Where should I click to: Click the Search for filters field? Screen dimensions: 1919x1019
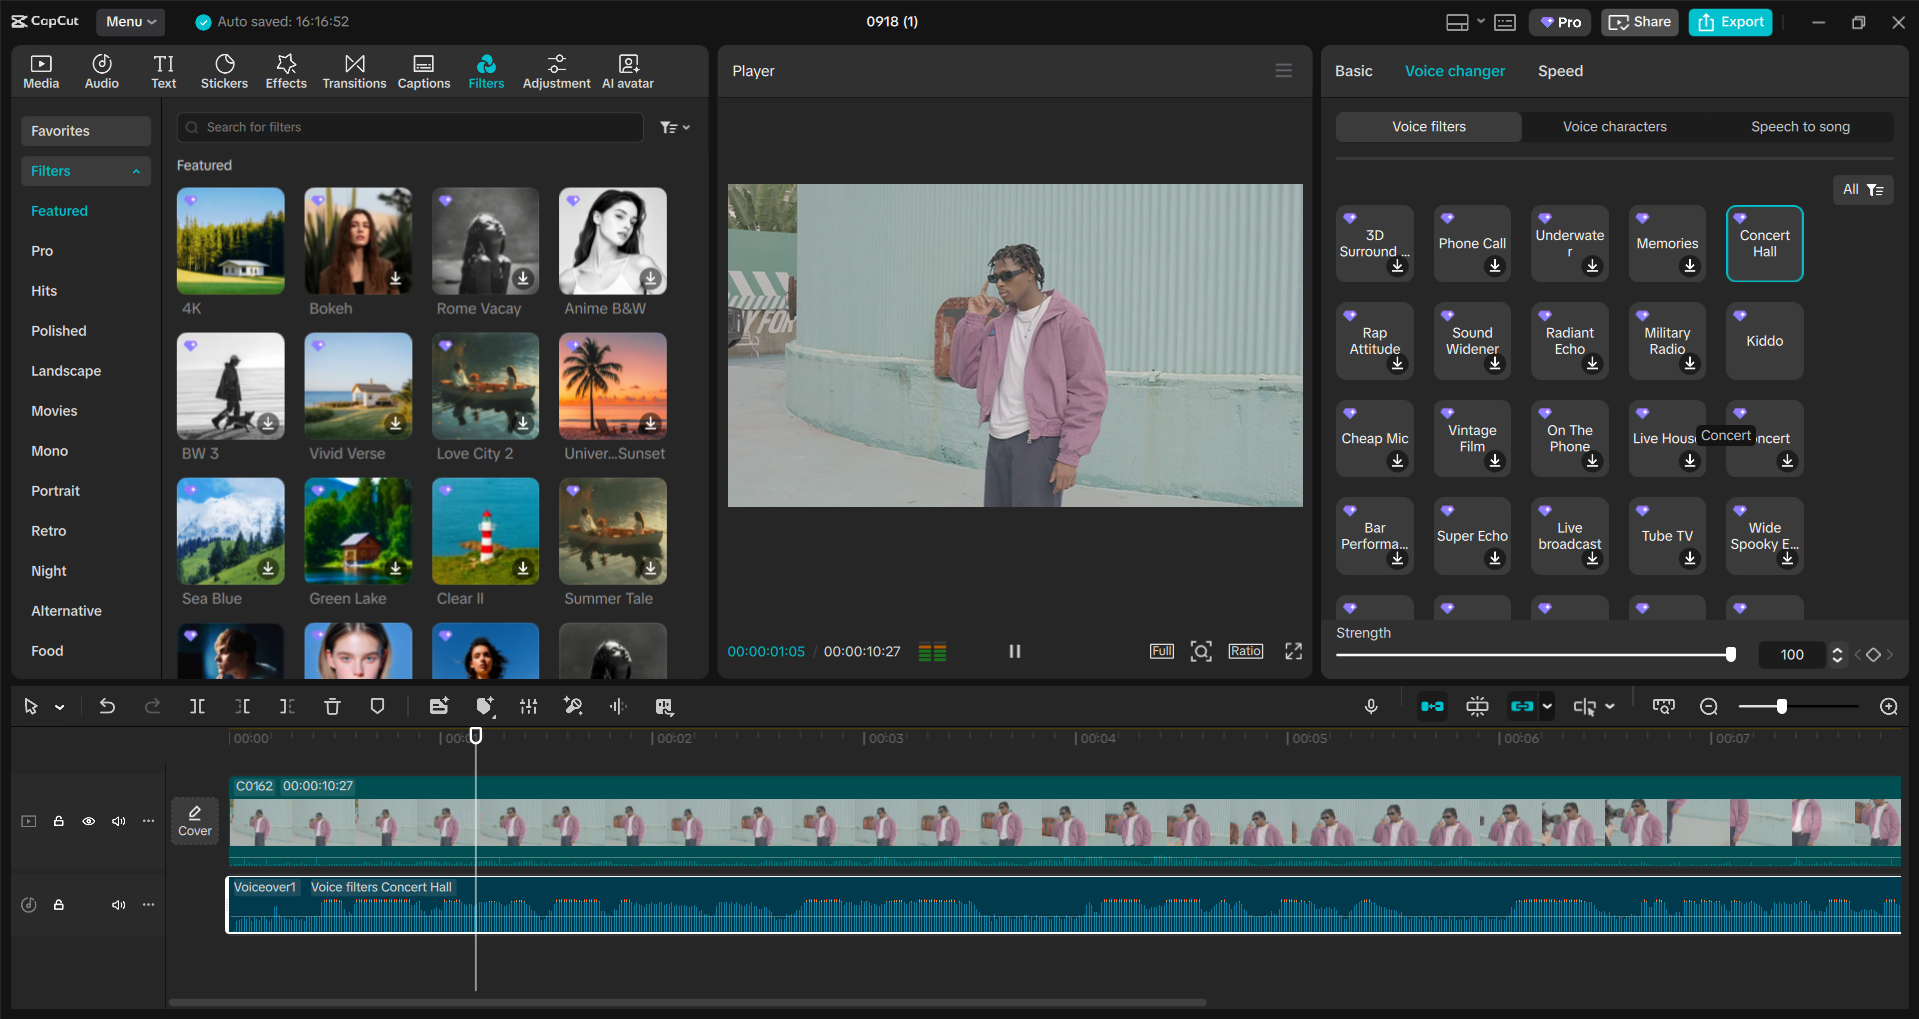click(410, 127)
